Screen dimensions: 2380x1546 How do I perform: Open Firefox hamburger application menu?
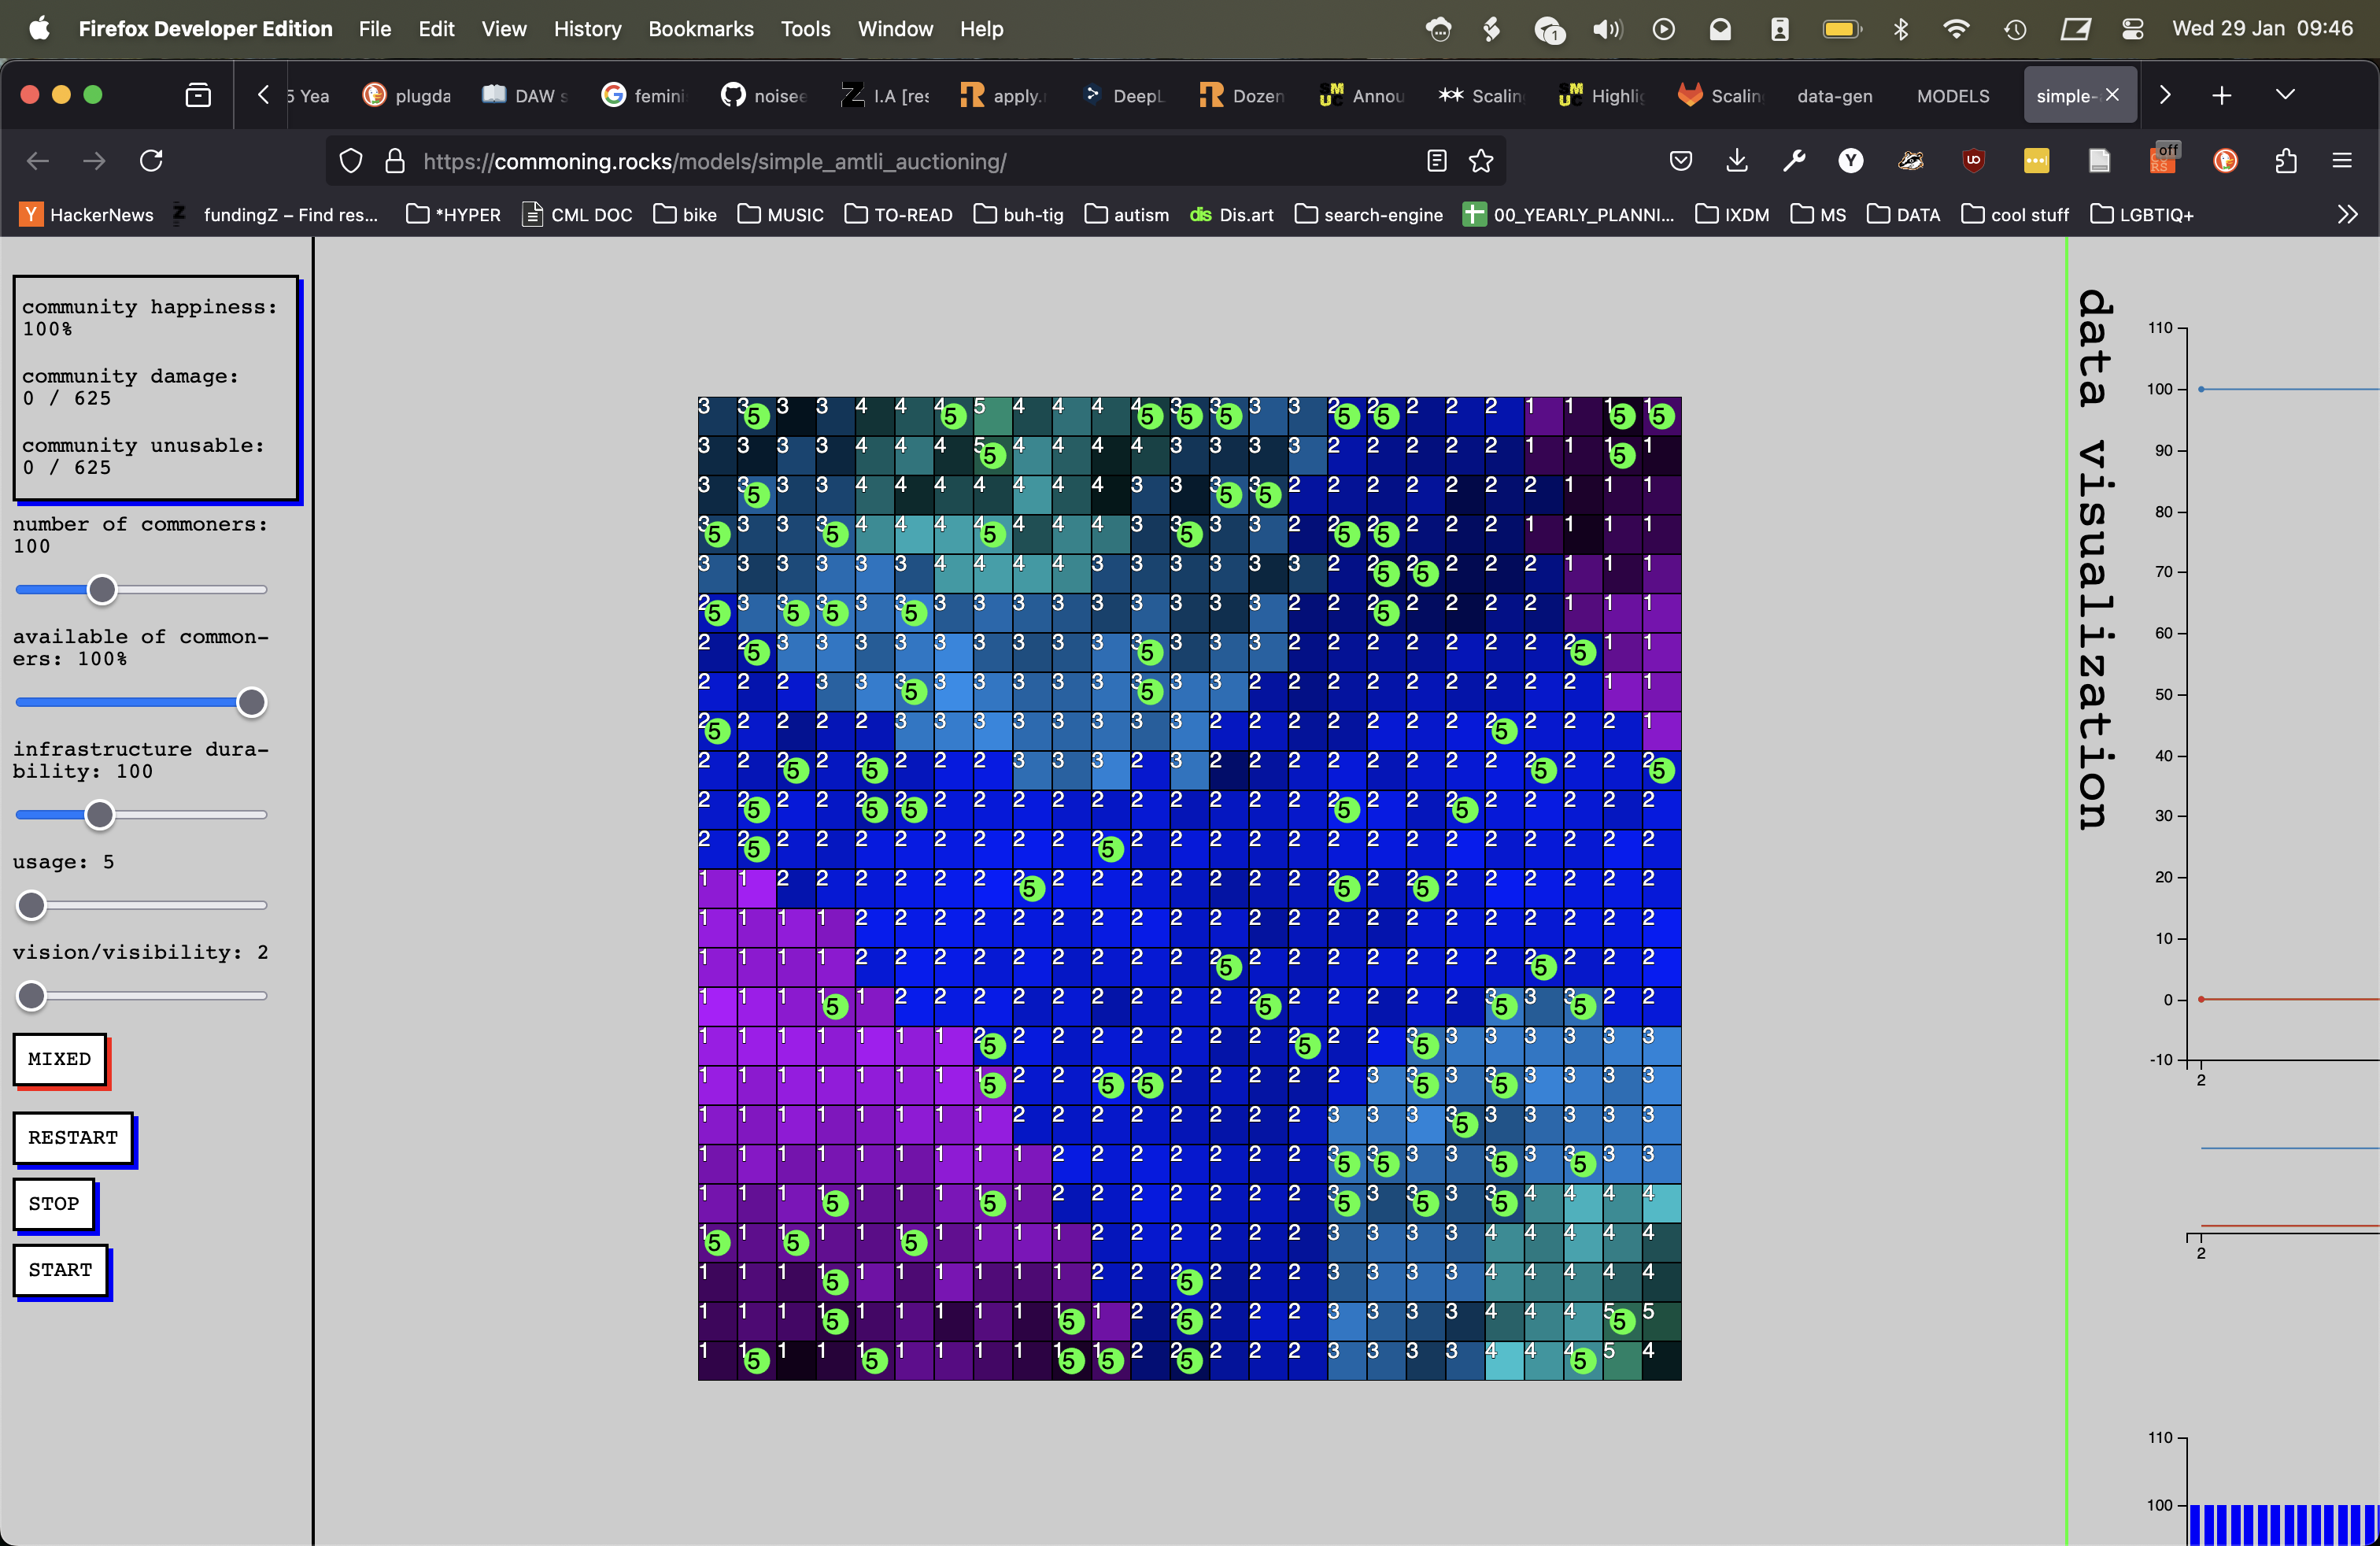coord(2342,161)
